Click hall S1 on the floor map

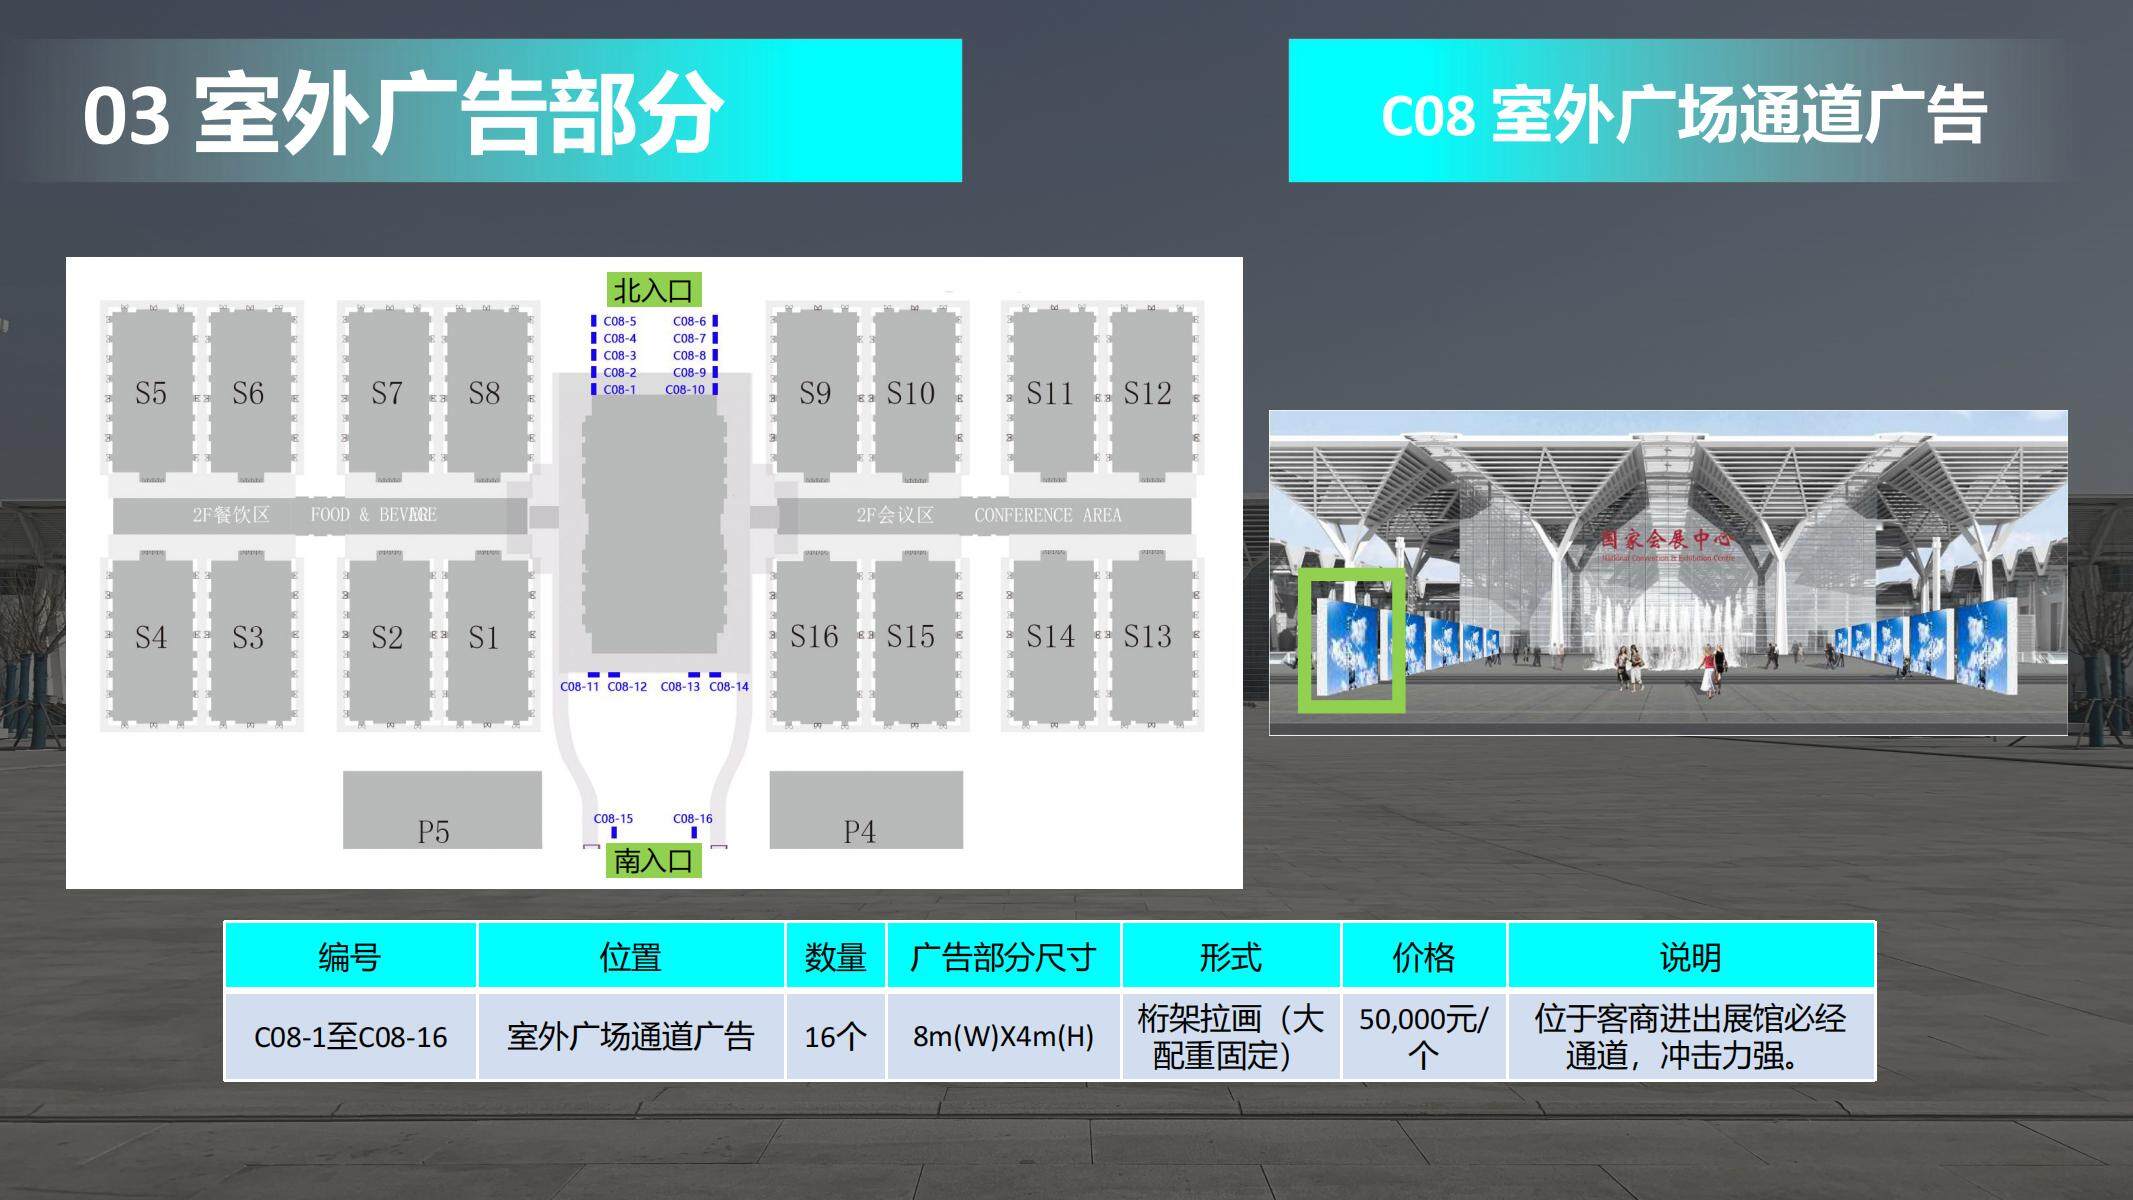[485, 640]
